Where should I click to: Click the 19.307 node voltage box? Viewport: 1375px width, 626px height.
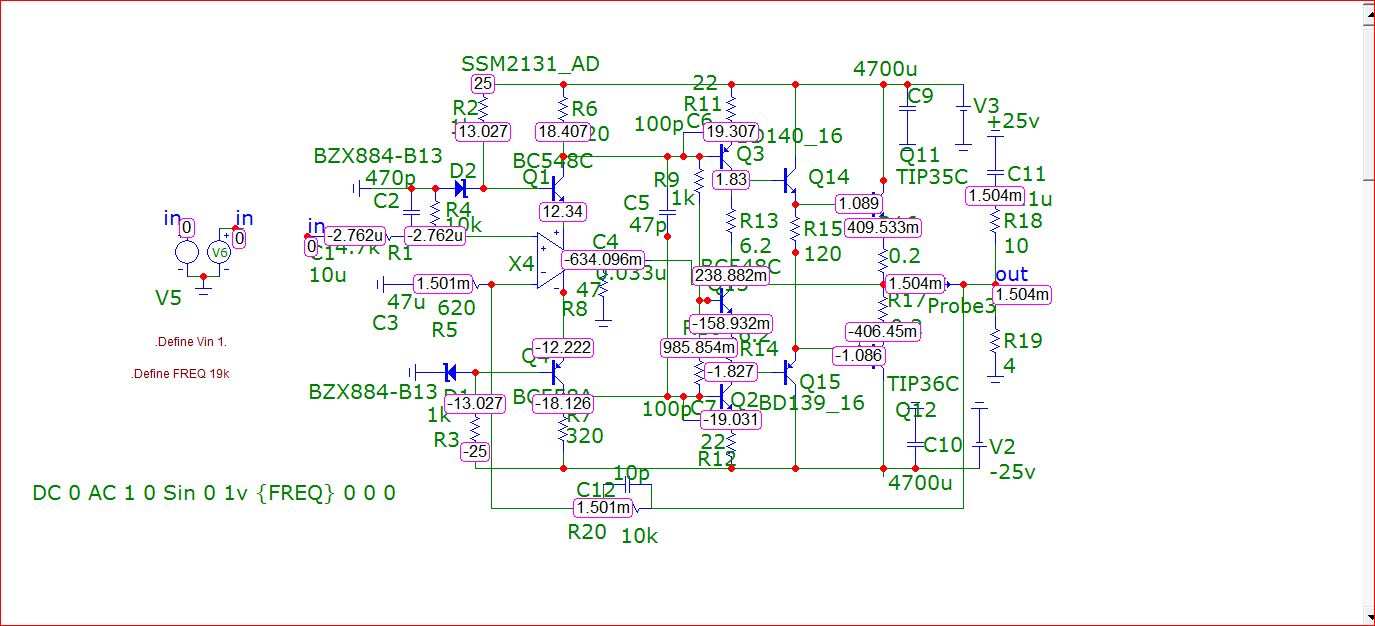[731, 132]
